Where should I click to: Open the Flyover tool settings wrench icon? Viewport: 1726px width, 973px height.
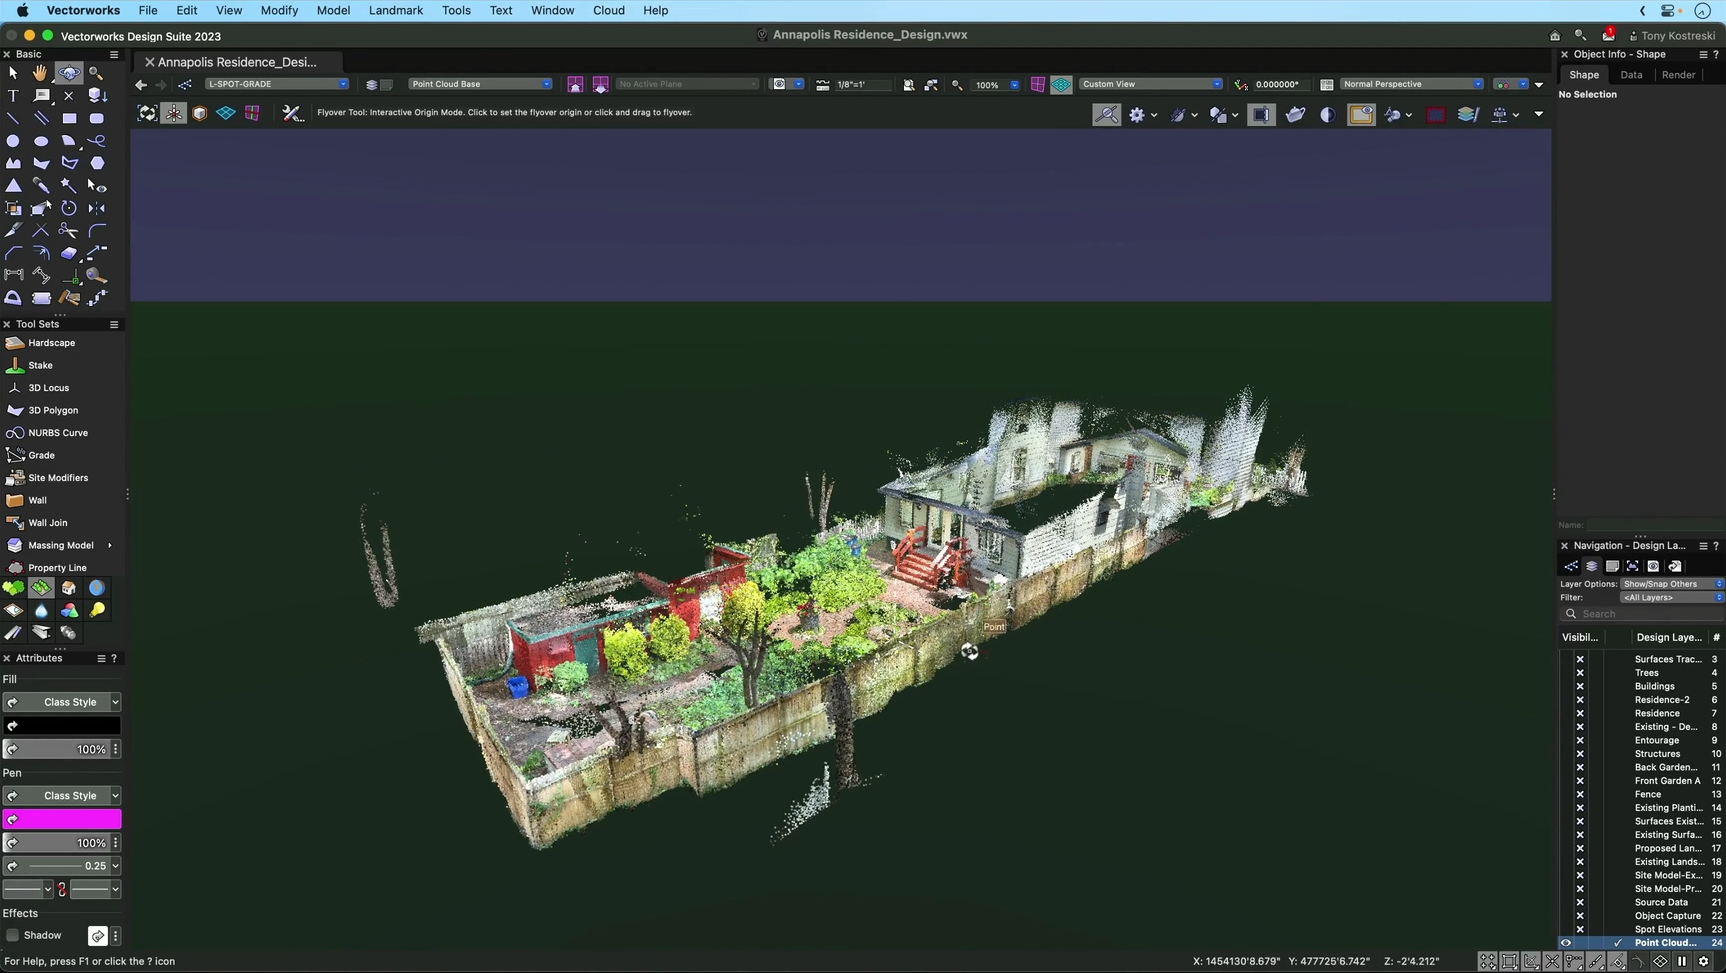coord(292,113)
